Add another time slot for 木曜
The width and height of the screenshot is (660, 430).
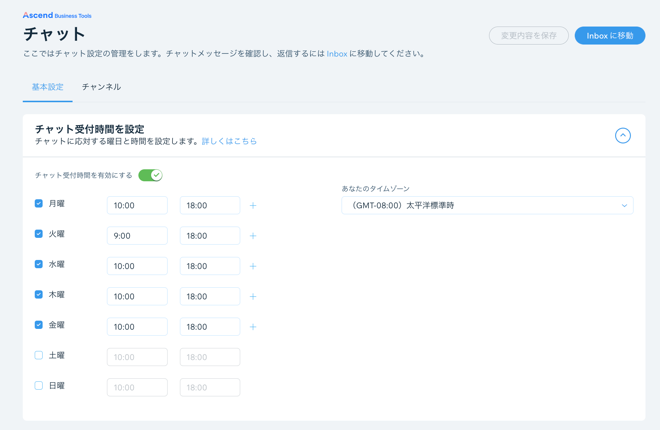coord(253,297)
